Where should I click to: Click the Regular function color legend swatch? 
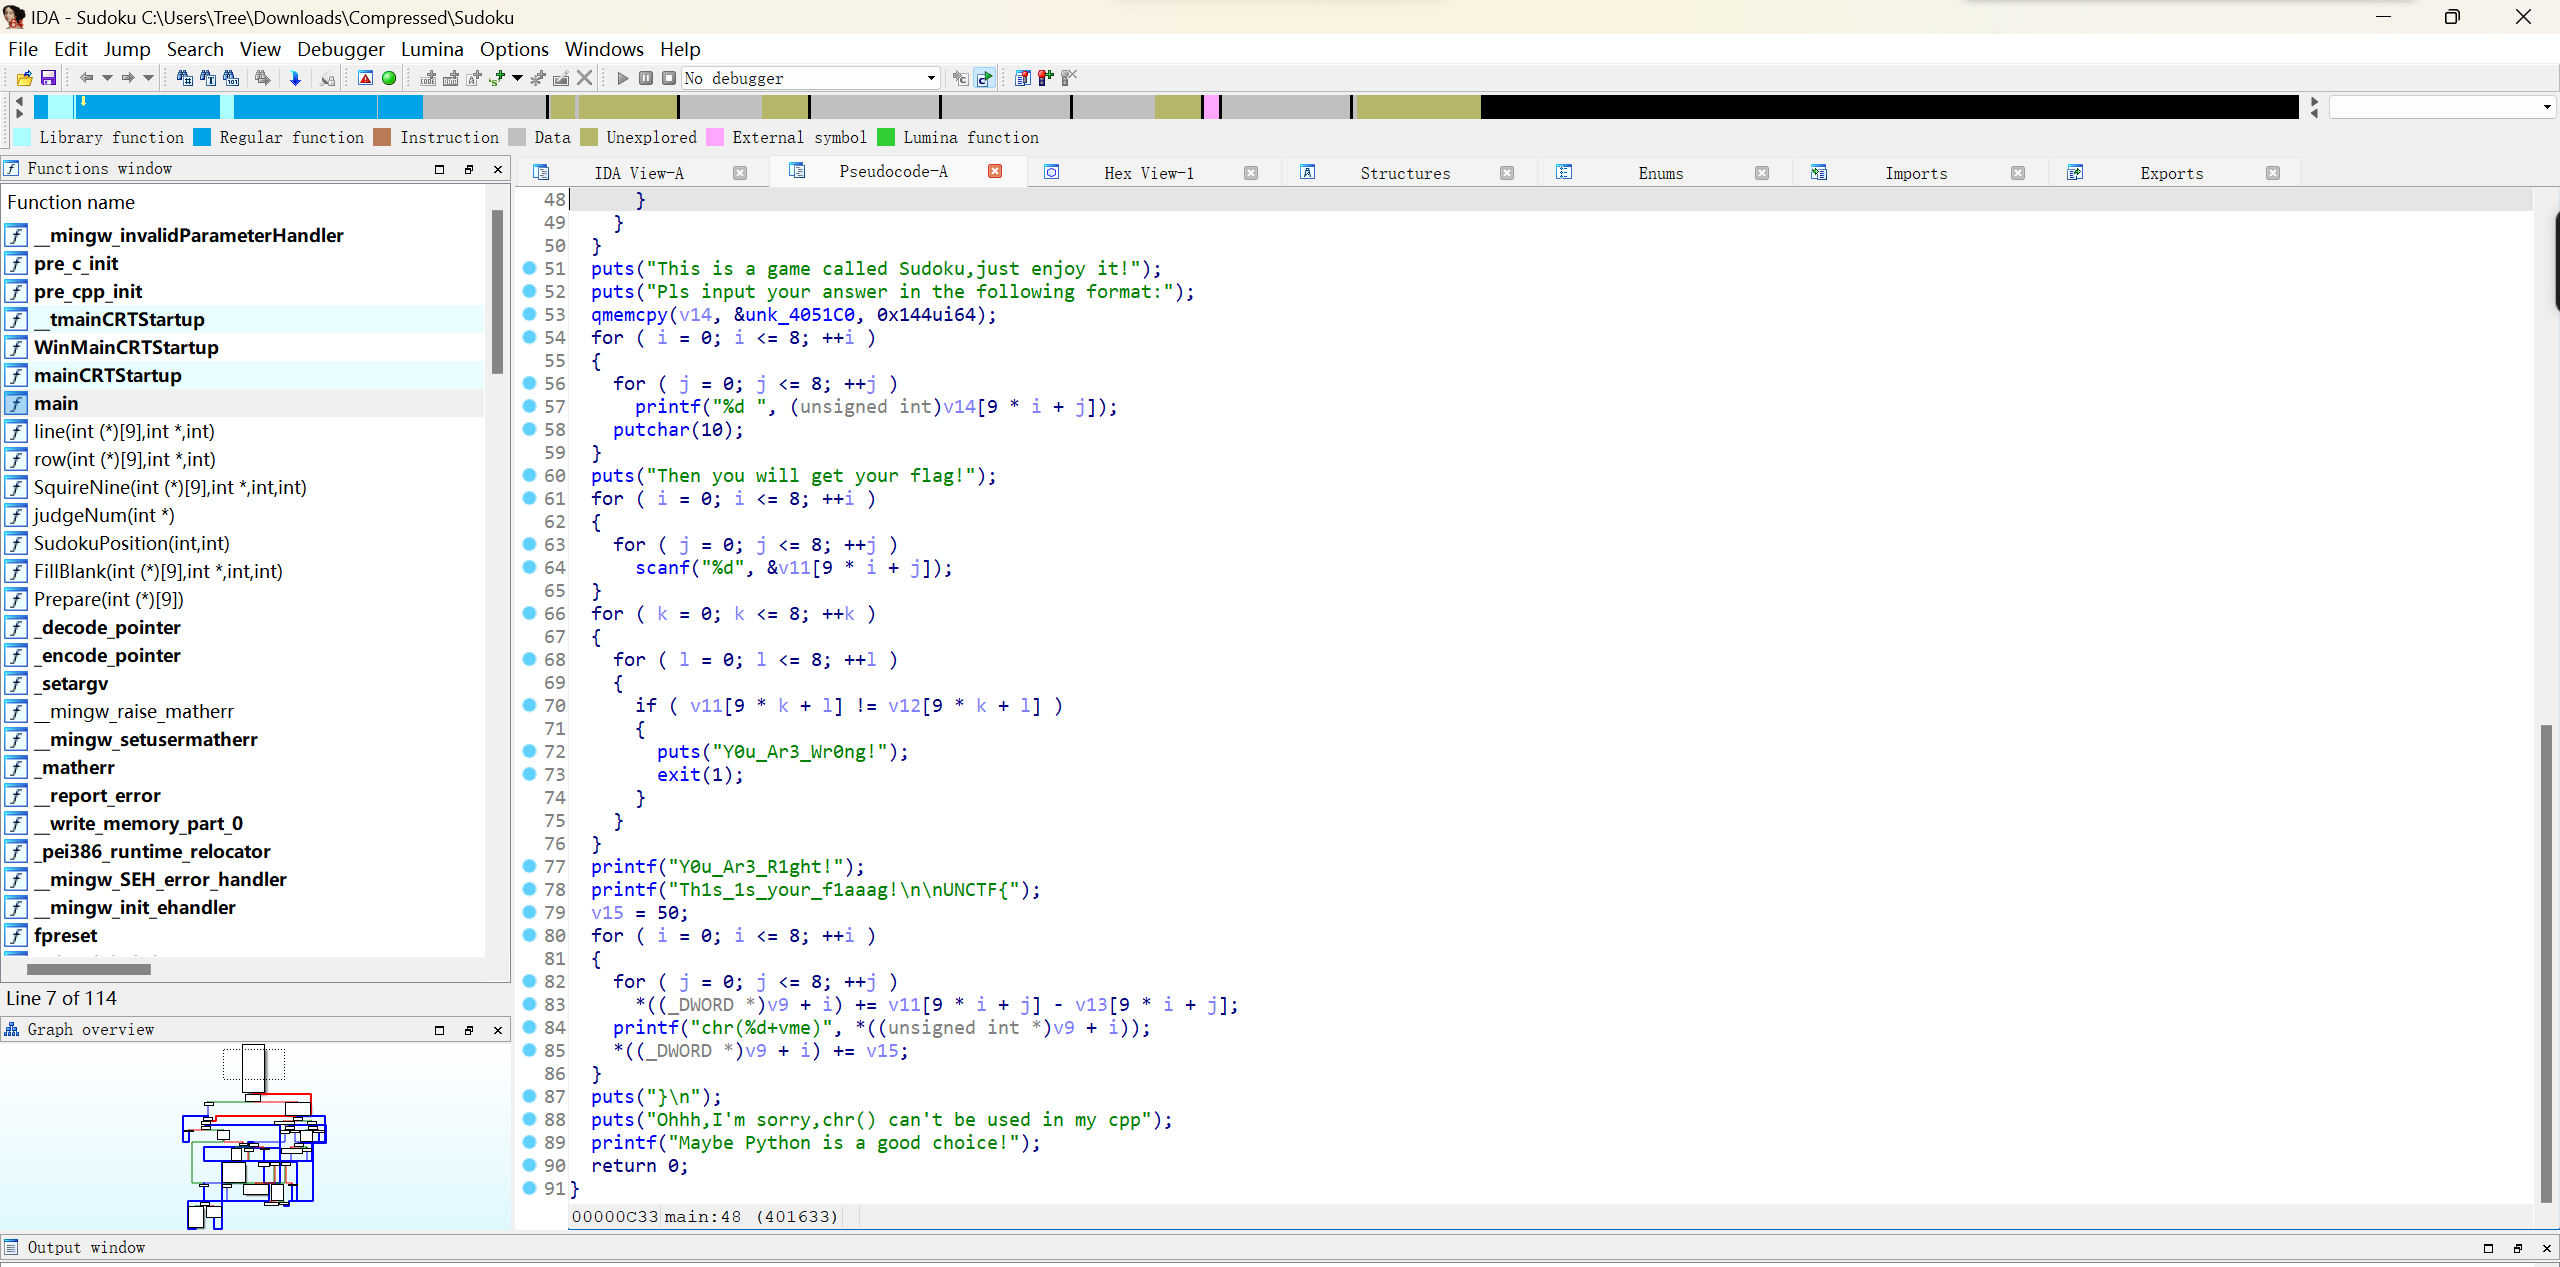[x=203, y=137]
